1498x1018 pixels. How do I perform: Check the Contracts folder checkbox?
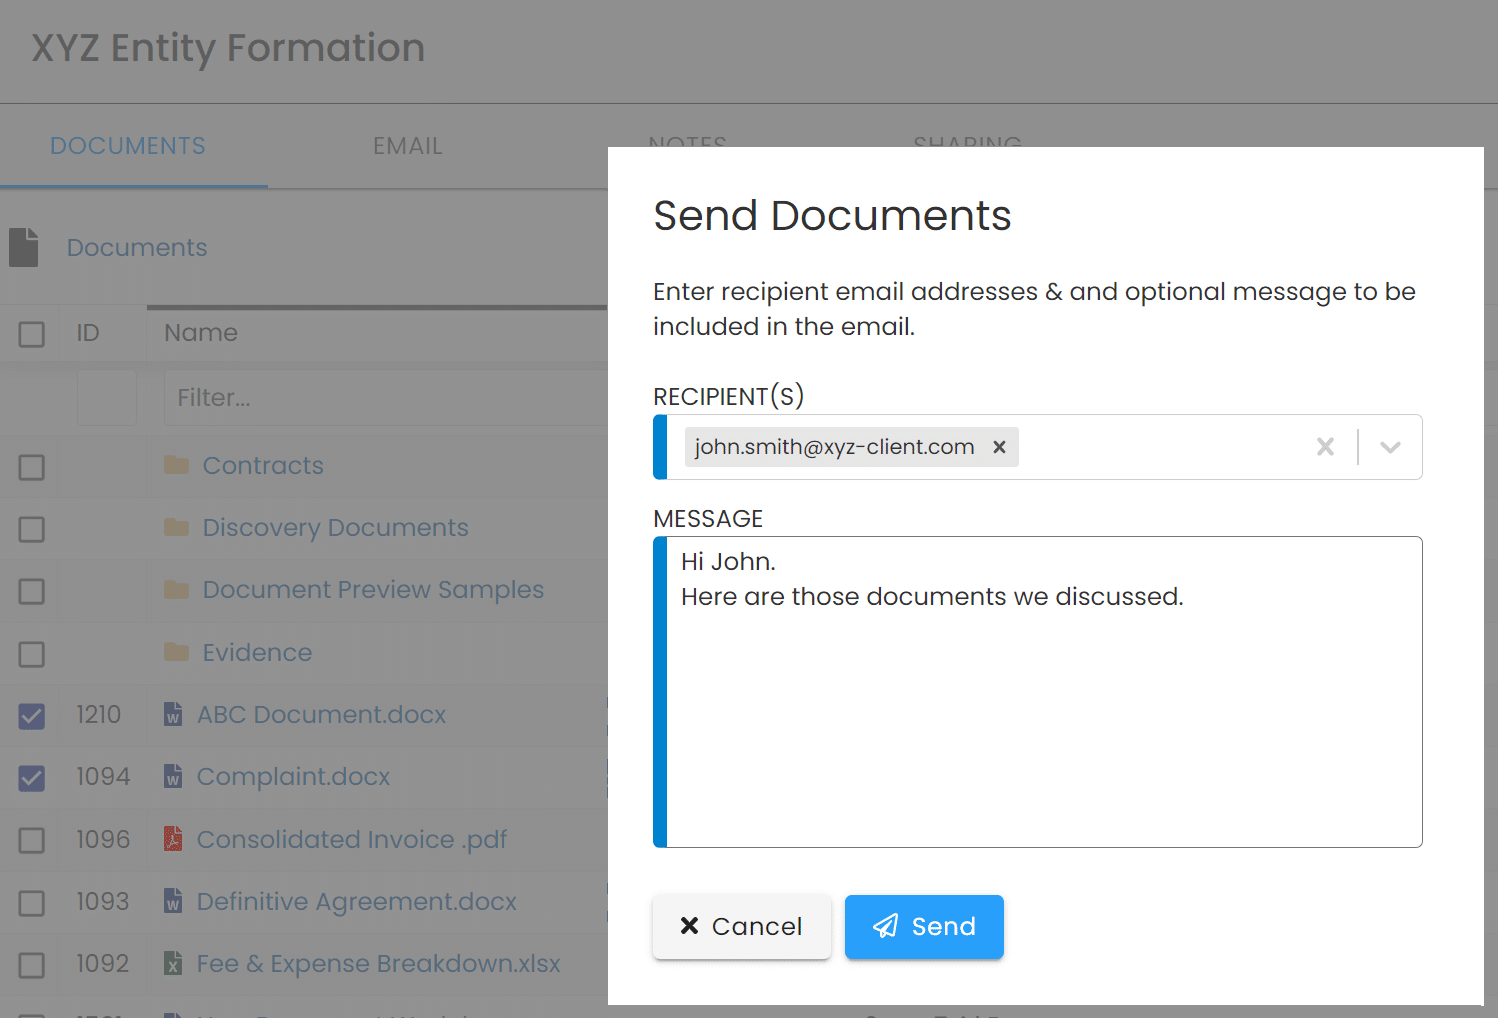[x=32, y=467]
